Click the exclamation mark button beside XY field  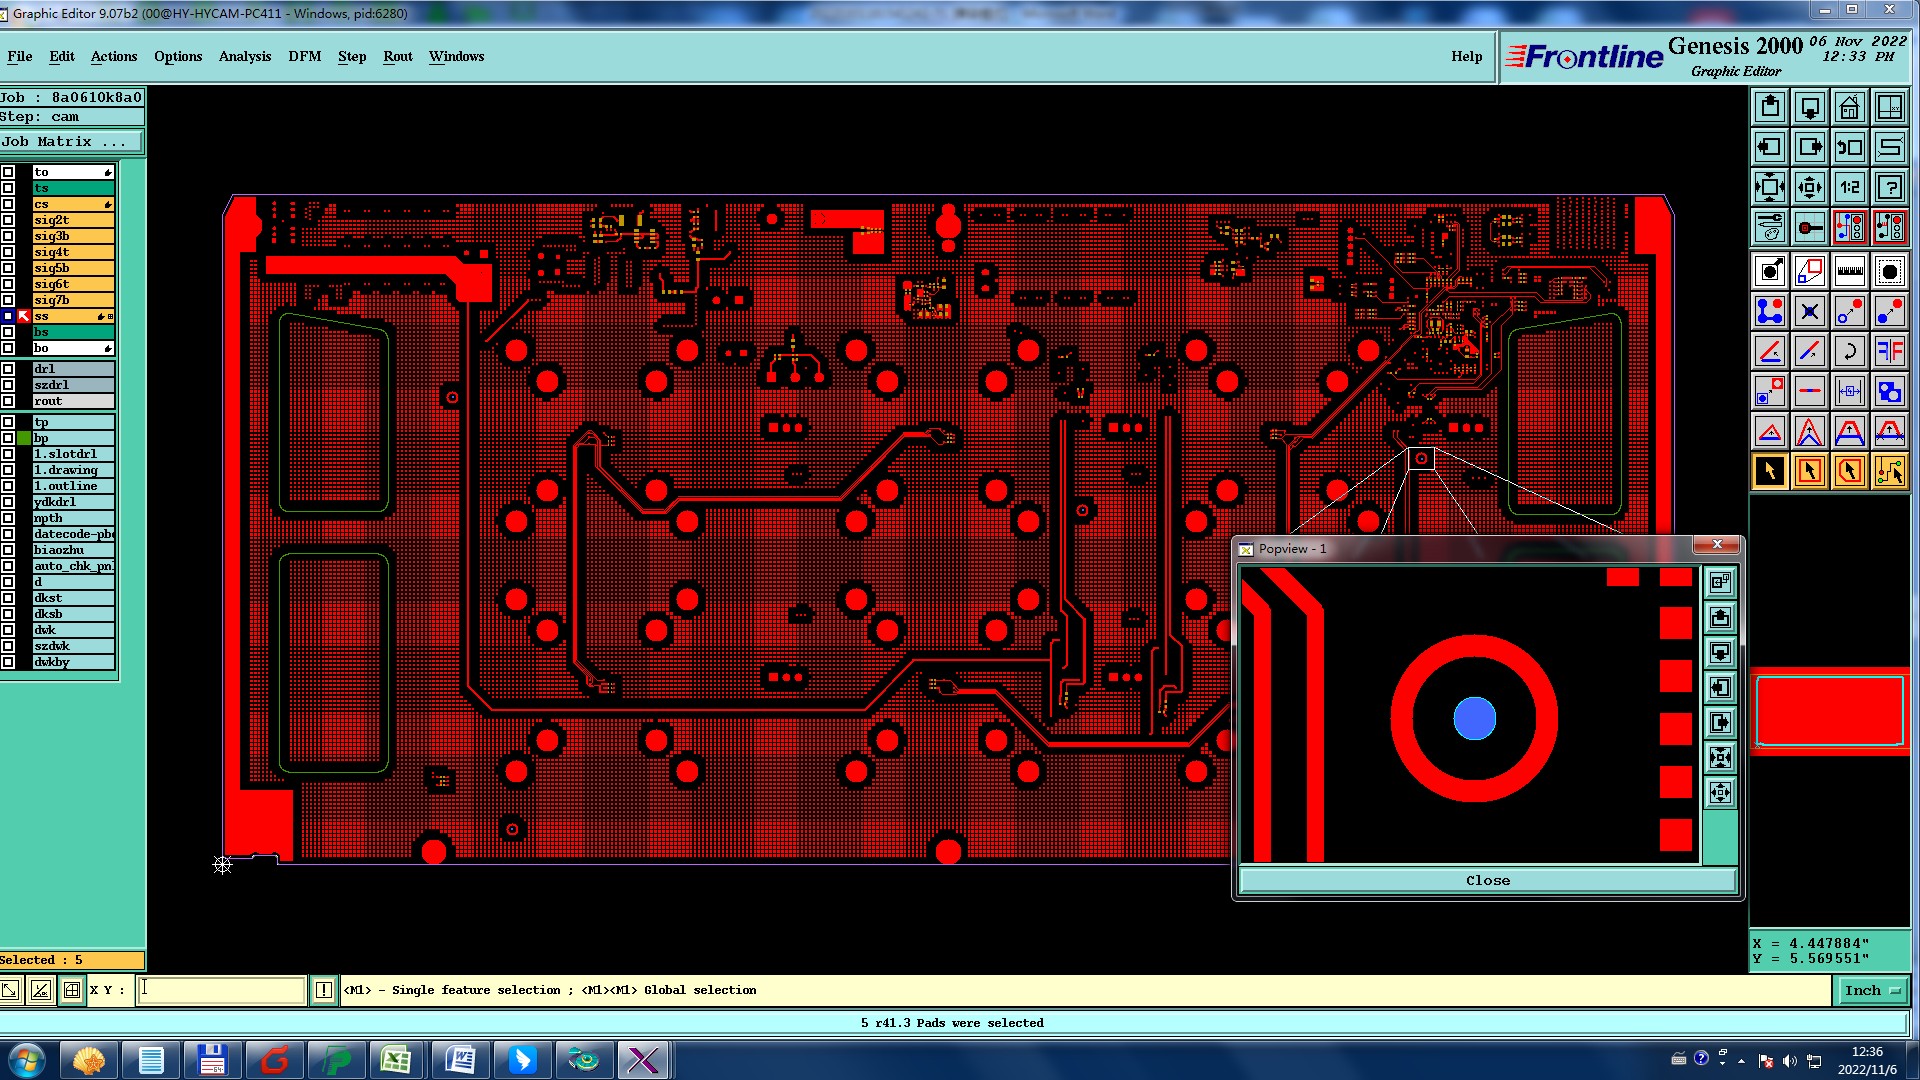324,990
